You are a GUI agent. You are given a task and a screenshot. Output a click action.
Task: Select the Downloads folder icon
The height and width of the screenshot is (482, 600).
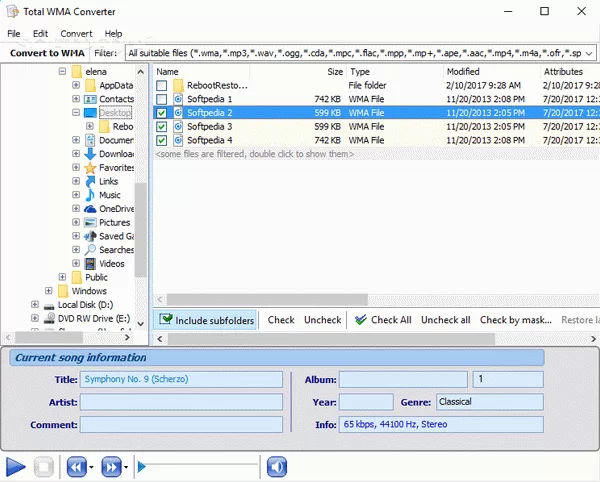point(90,154)
